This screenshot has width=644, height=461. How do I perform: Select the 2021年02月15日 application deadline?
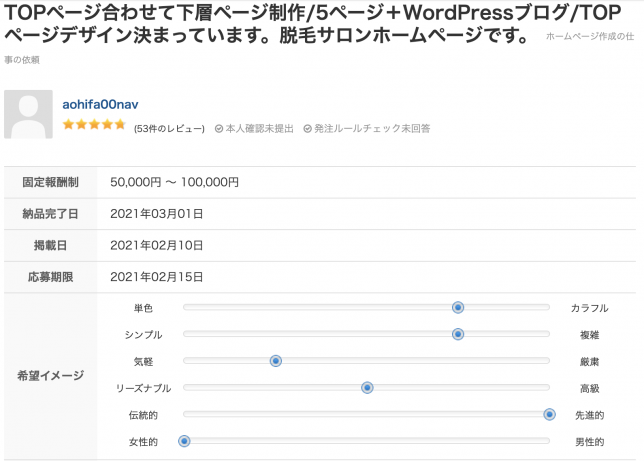tap(156, 277)
